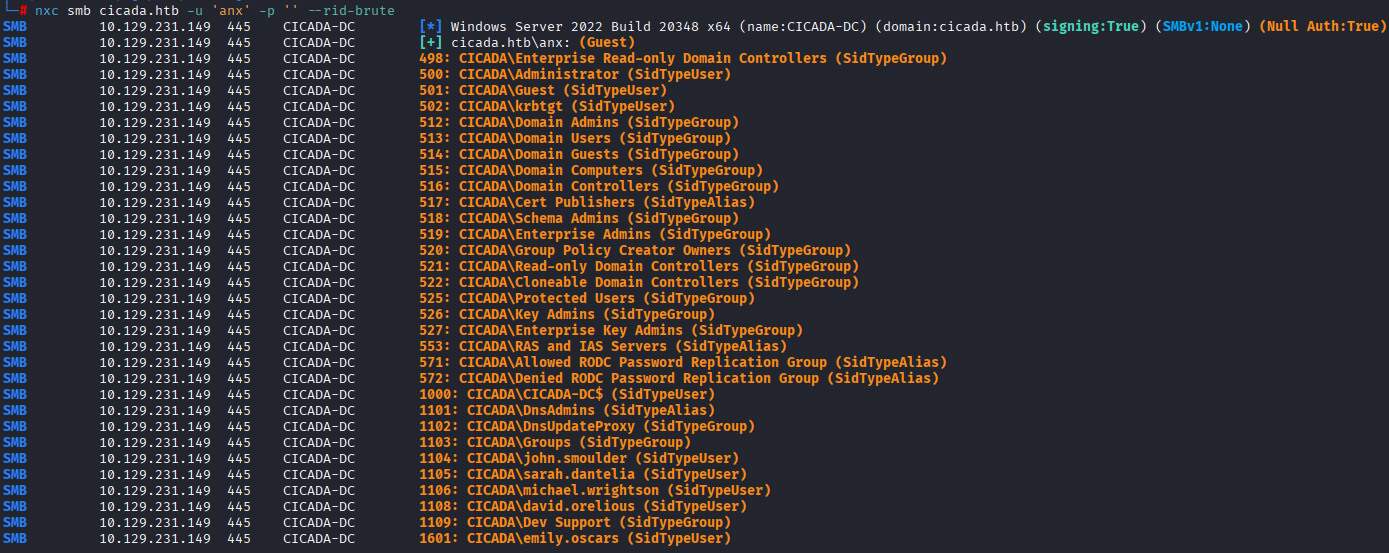Click the Null Auth:True text
Viewport: 1389px width, 553px height.
point(1323,26)
